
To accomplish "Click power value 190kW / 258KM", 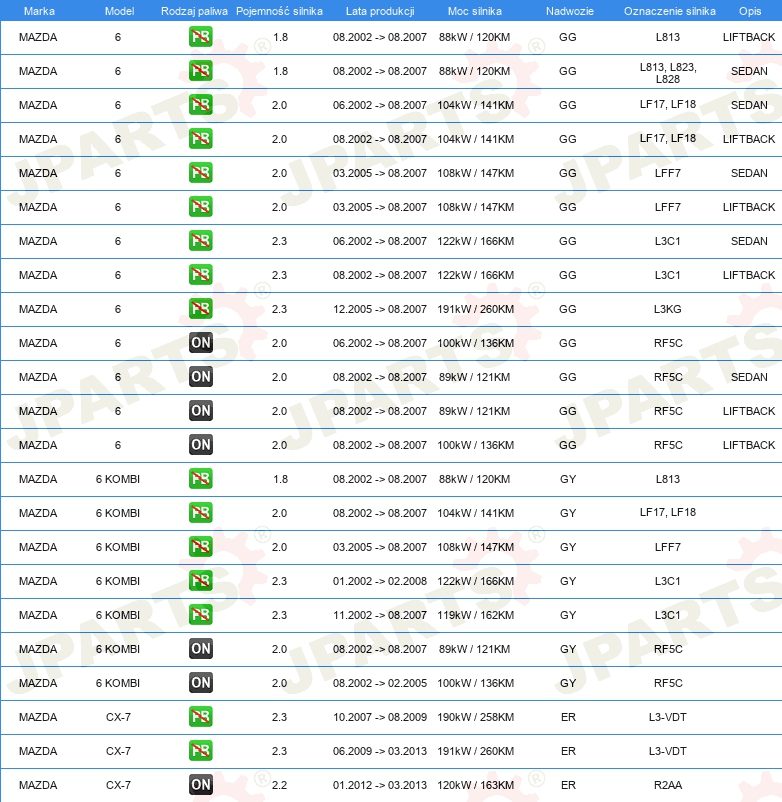I will click(x=475, y=717).
